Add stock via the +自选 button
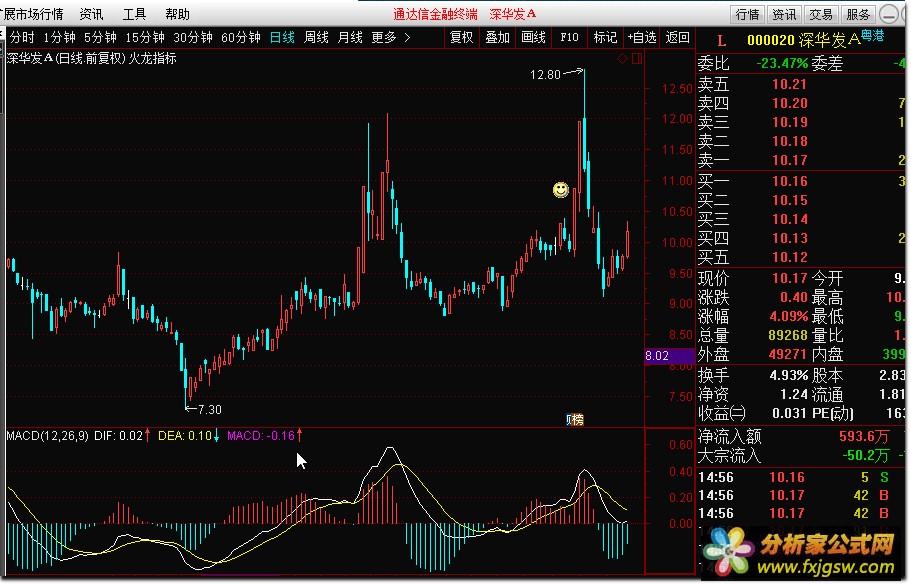This screenshot has height=584, width=911. [642, 38]
